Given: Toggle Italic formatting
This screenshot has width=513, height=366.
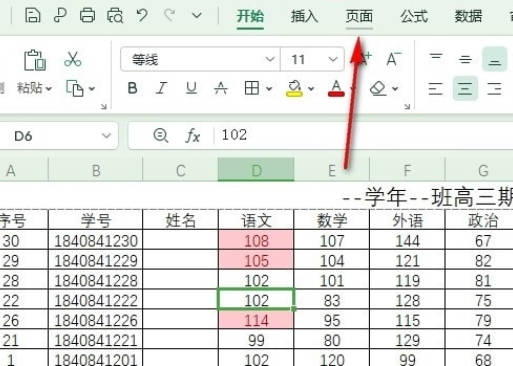Looking at the screenshot, I should pos(162,89).
